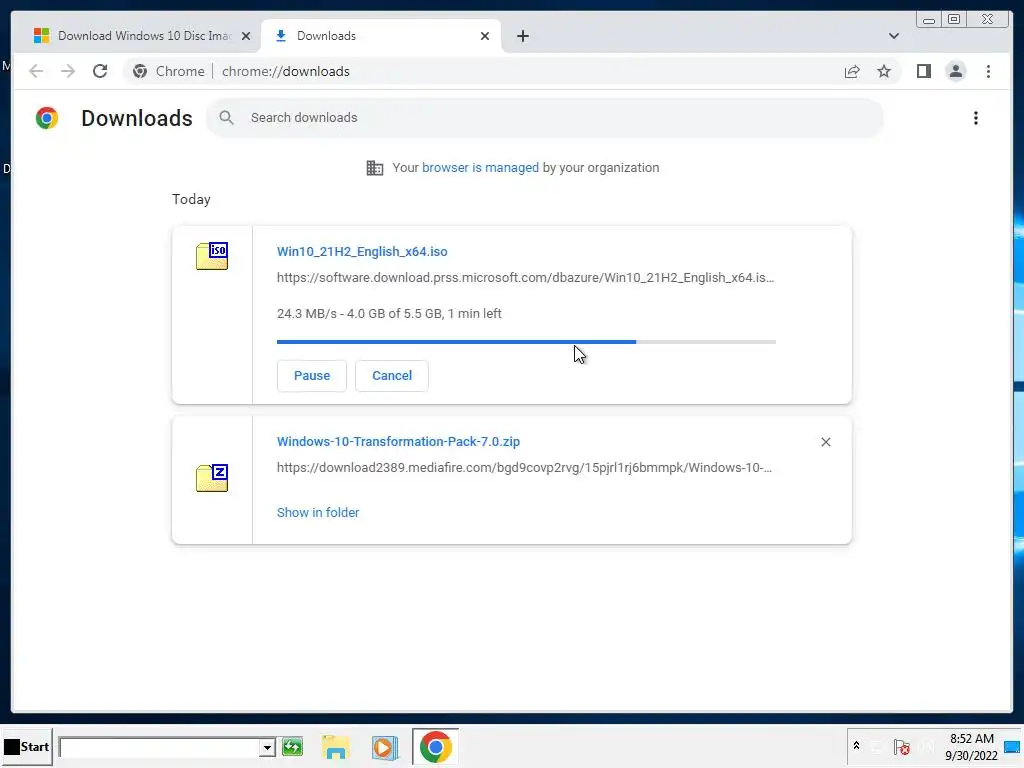This screenshot has height=768, width=1024.
Task: Pause the Win10 ISO download
Action: (x=312, y=376)
